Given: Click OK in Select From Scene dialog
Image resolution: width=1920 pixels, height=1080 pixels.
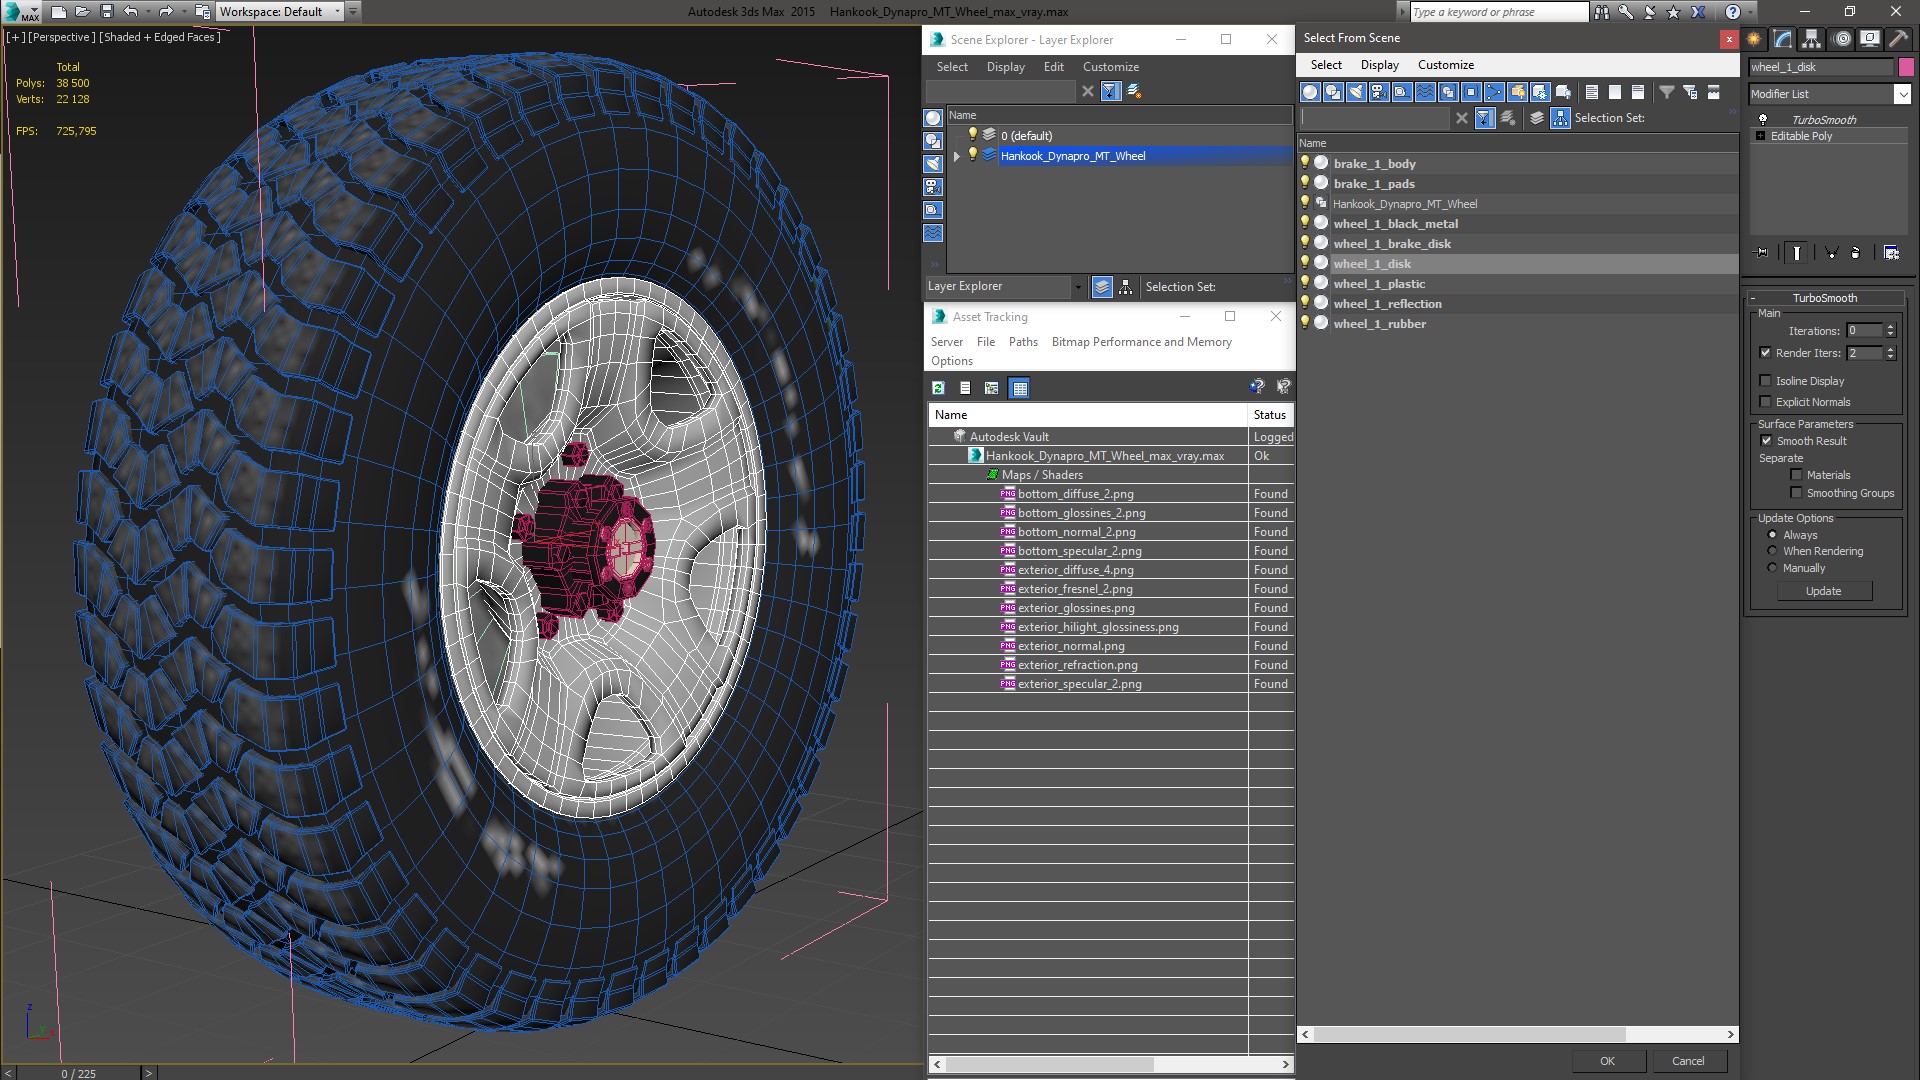Looking at the screenshot, I should 1607,1061.
